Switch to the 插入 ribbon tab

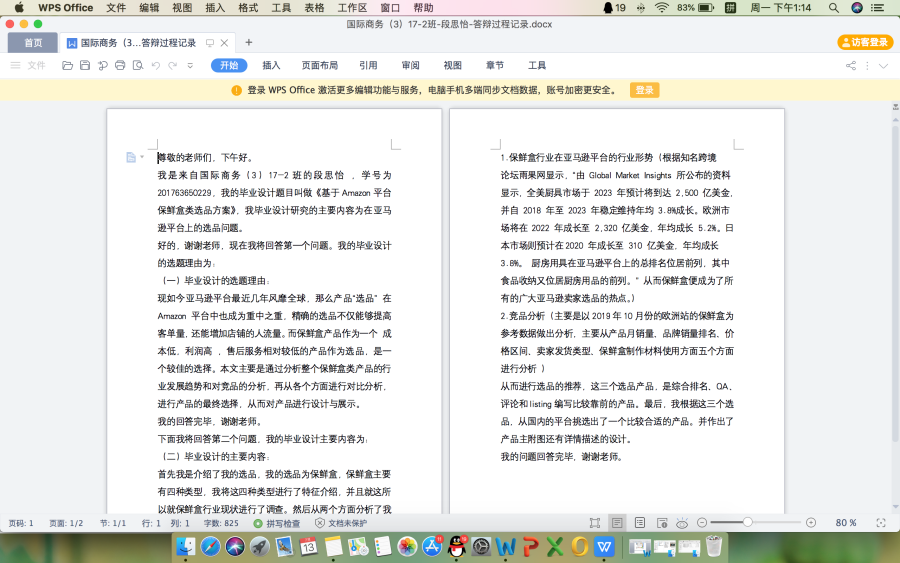pyautogui.click(x=271, y=65)
